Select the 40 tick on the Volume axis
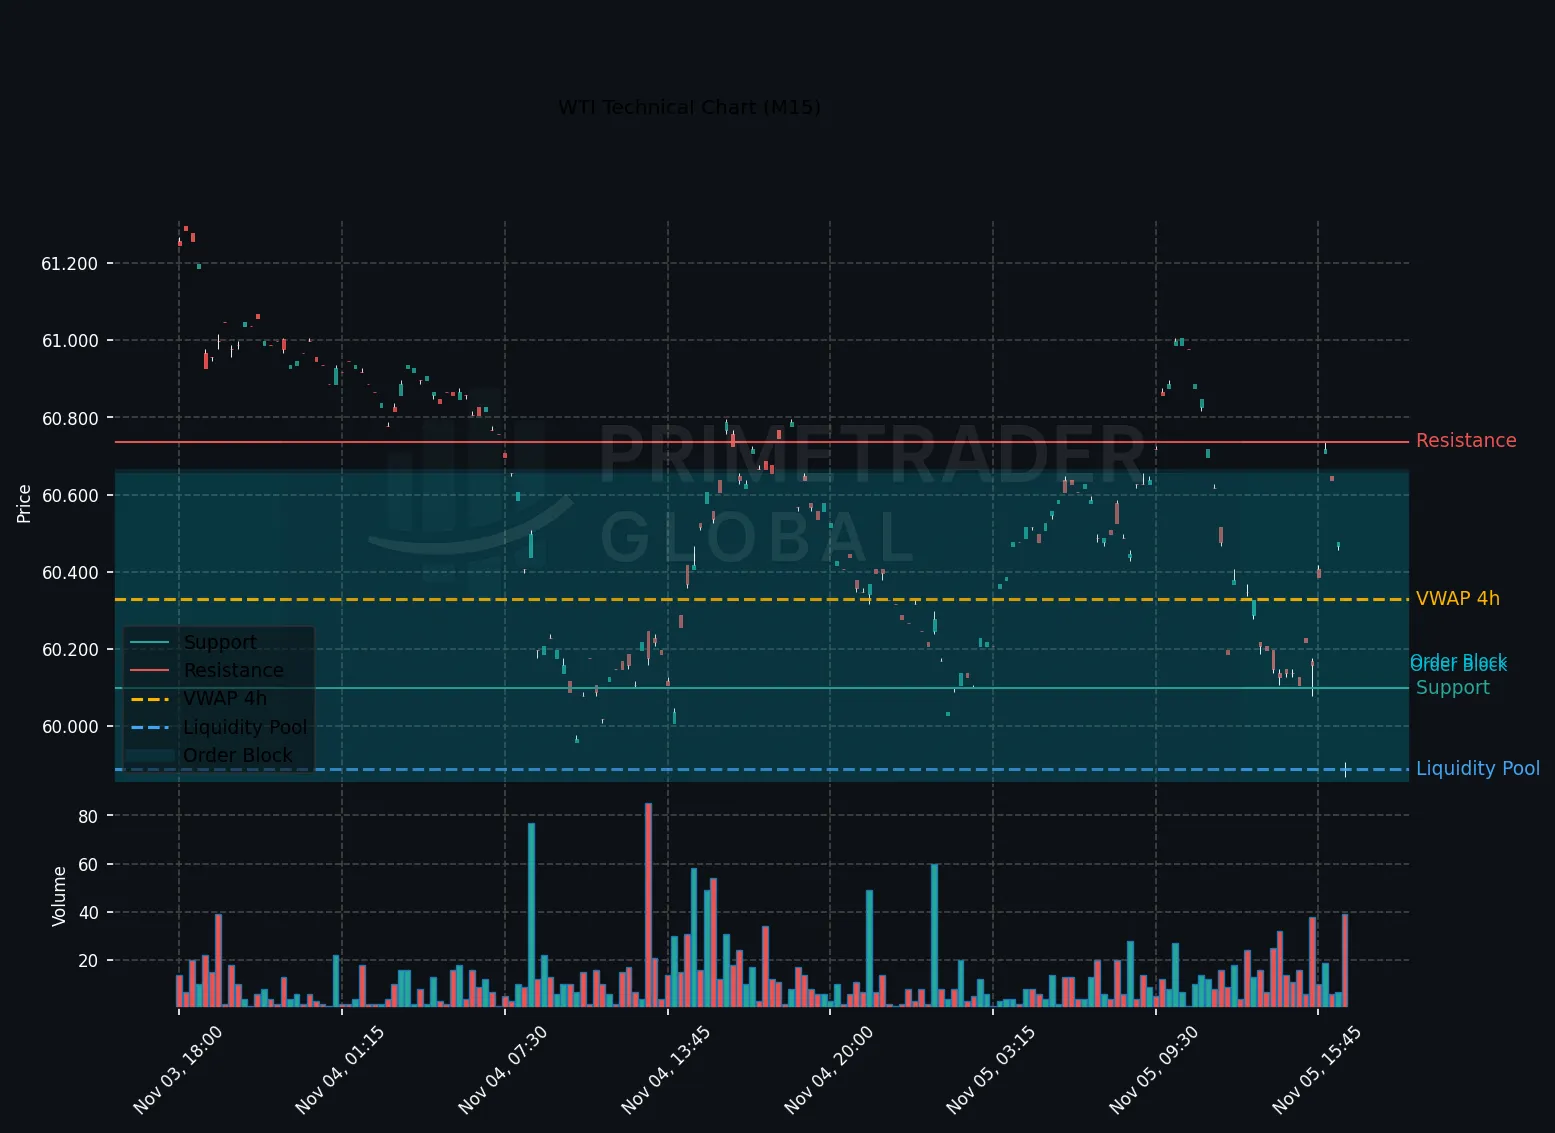Image resolution: width=1555 pixels, height=1133 pixels. [x=88, y=913]
